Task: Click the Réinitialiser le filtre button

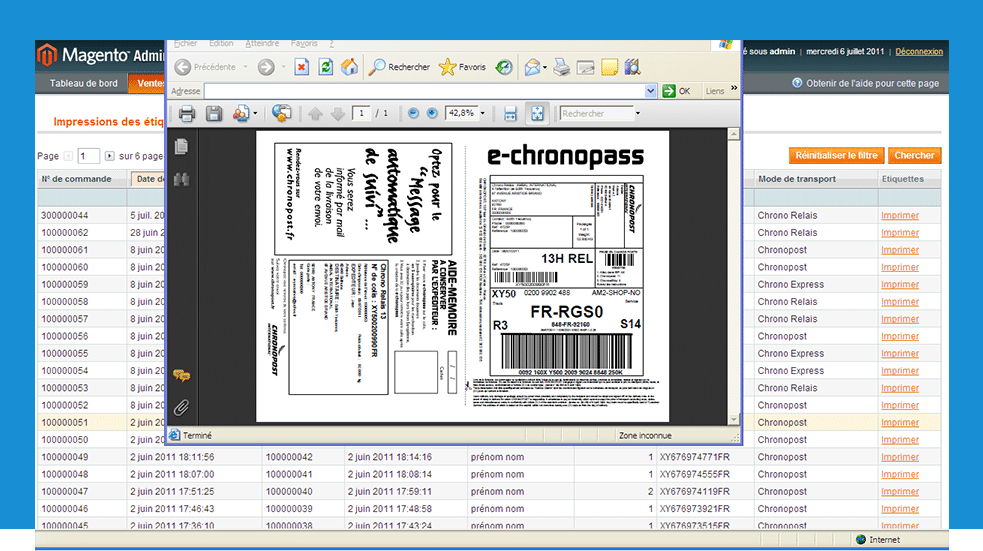Action: pyautogui.click(x=836, y=155)
